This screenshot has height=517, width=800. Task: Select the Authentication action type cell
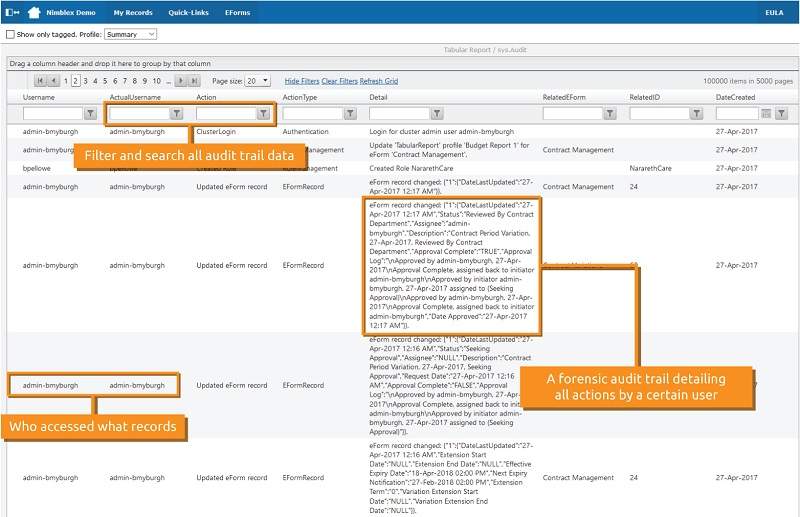(306, 131)
